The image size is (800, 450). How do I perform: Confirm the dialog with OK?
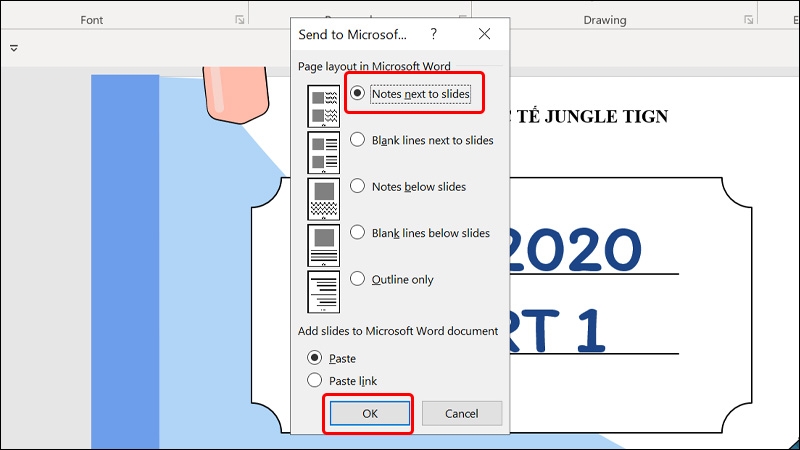(x=369, y=413)
